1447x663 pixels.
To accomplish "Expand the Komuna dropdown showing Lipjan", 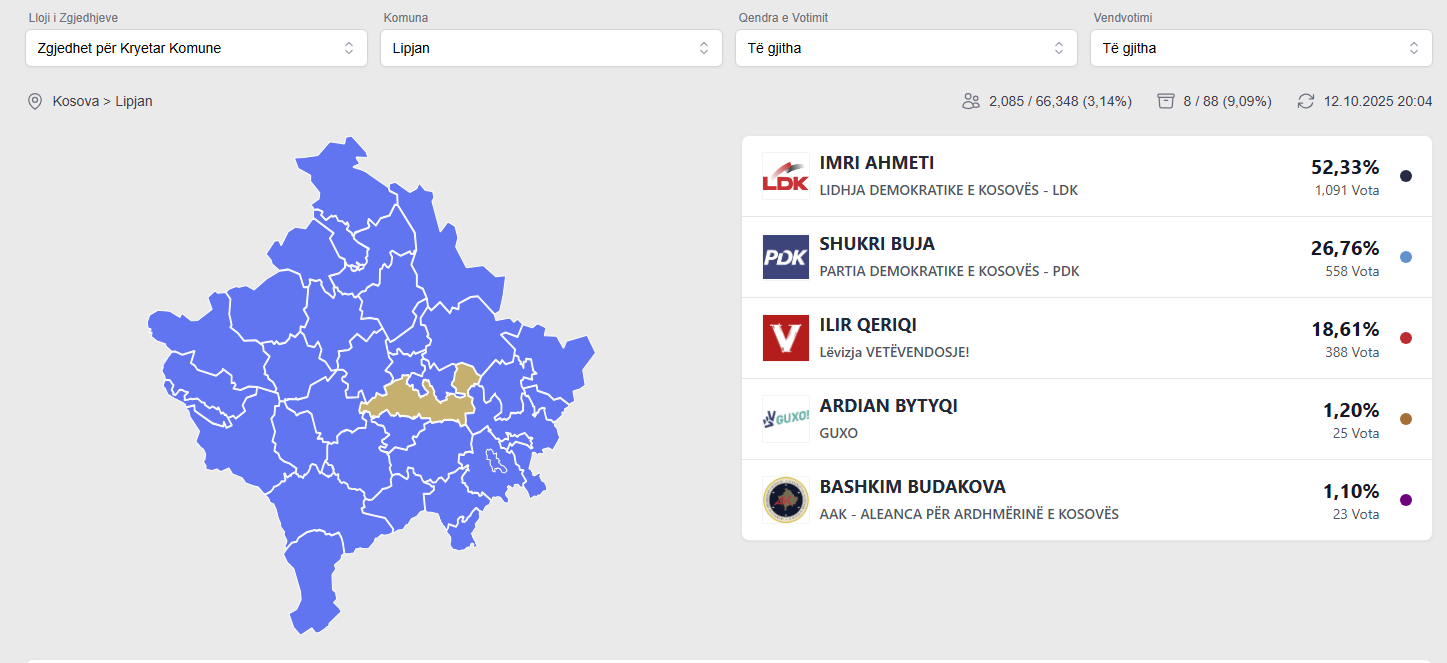I will 551,48.
